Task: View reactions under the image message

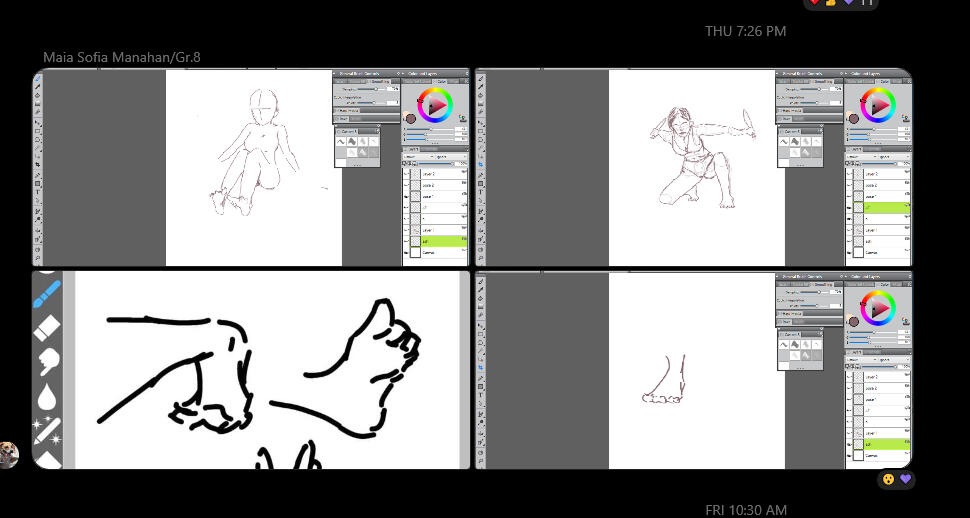Action: tap(895, 479)
